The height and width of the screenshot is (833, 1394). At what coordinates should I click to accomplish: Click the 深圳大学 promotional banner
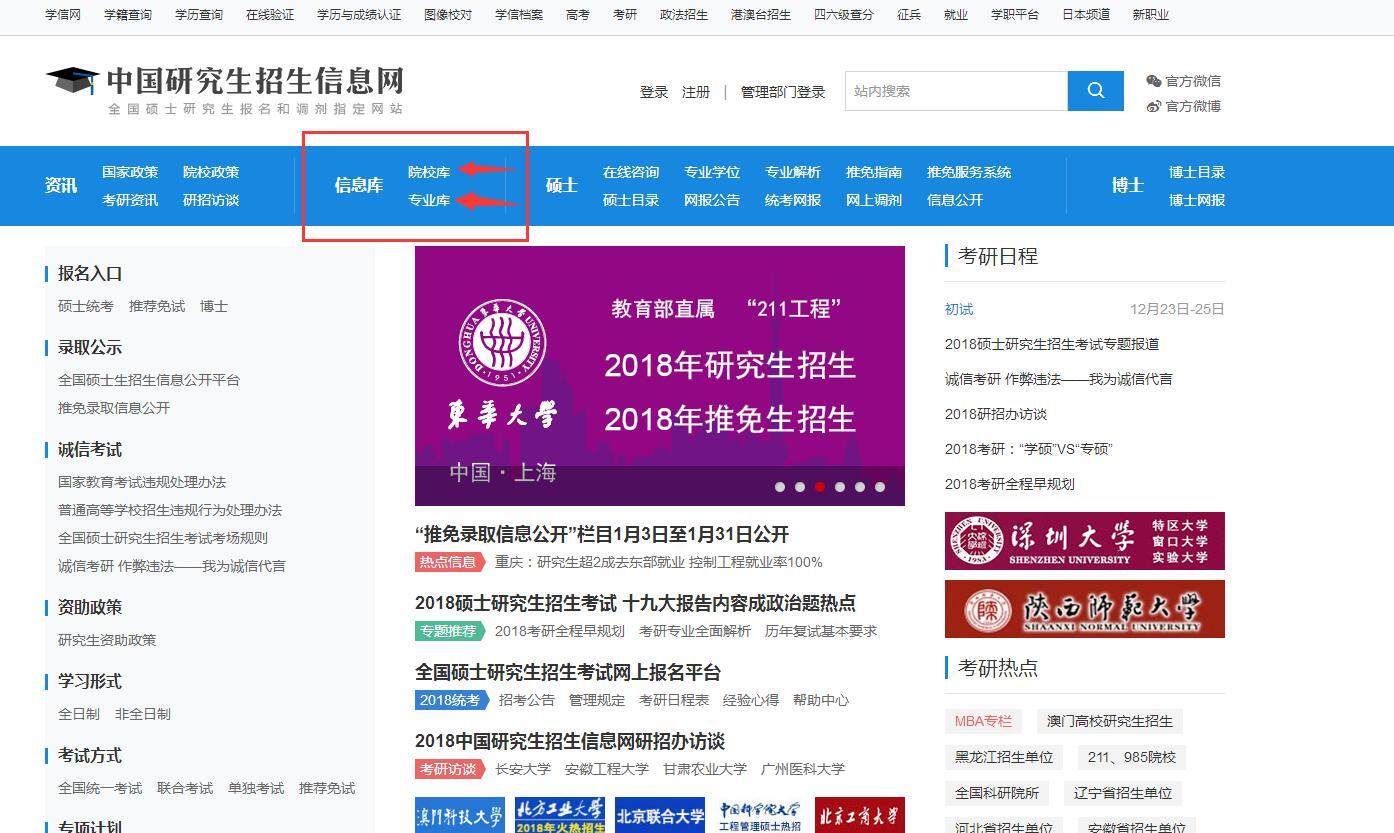tap(1084, 540)
